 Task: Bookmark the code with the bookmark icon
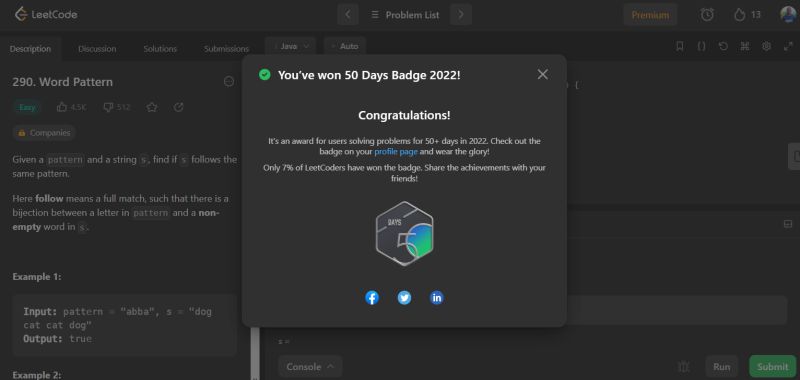[x=680, y=46]
